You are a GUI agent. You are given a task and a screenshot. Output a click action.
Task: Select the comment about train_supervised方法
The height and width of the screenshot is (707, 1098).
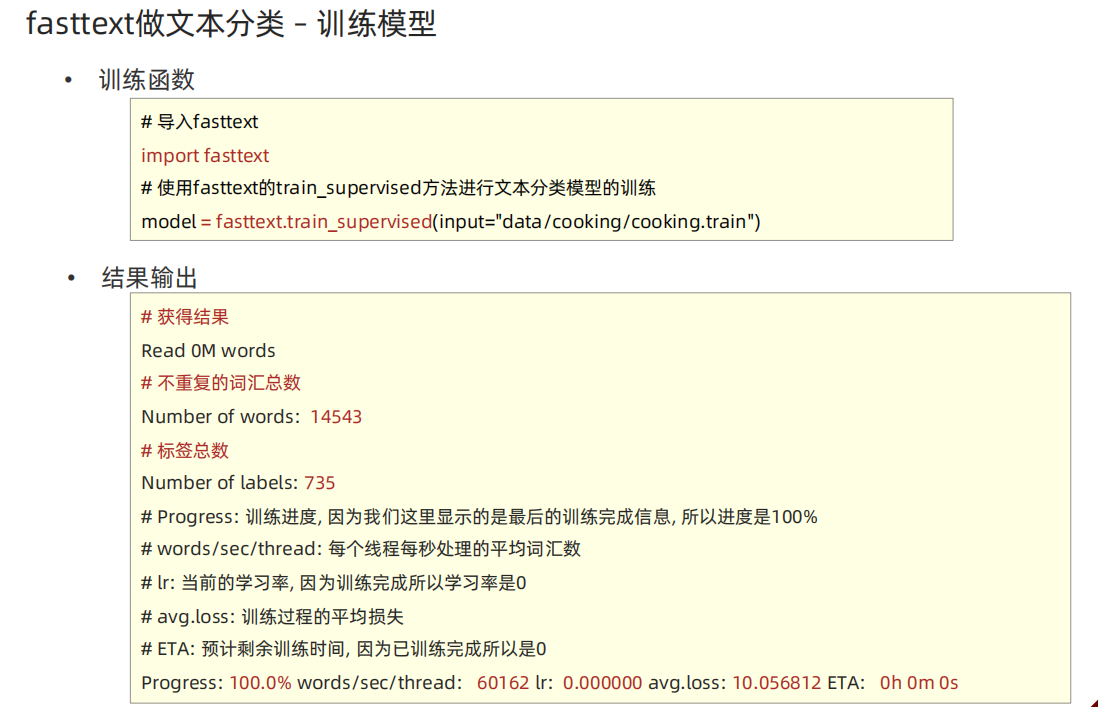click(398, 188)
